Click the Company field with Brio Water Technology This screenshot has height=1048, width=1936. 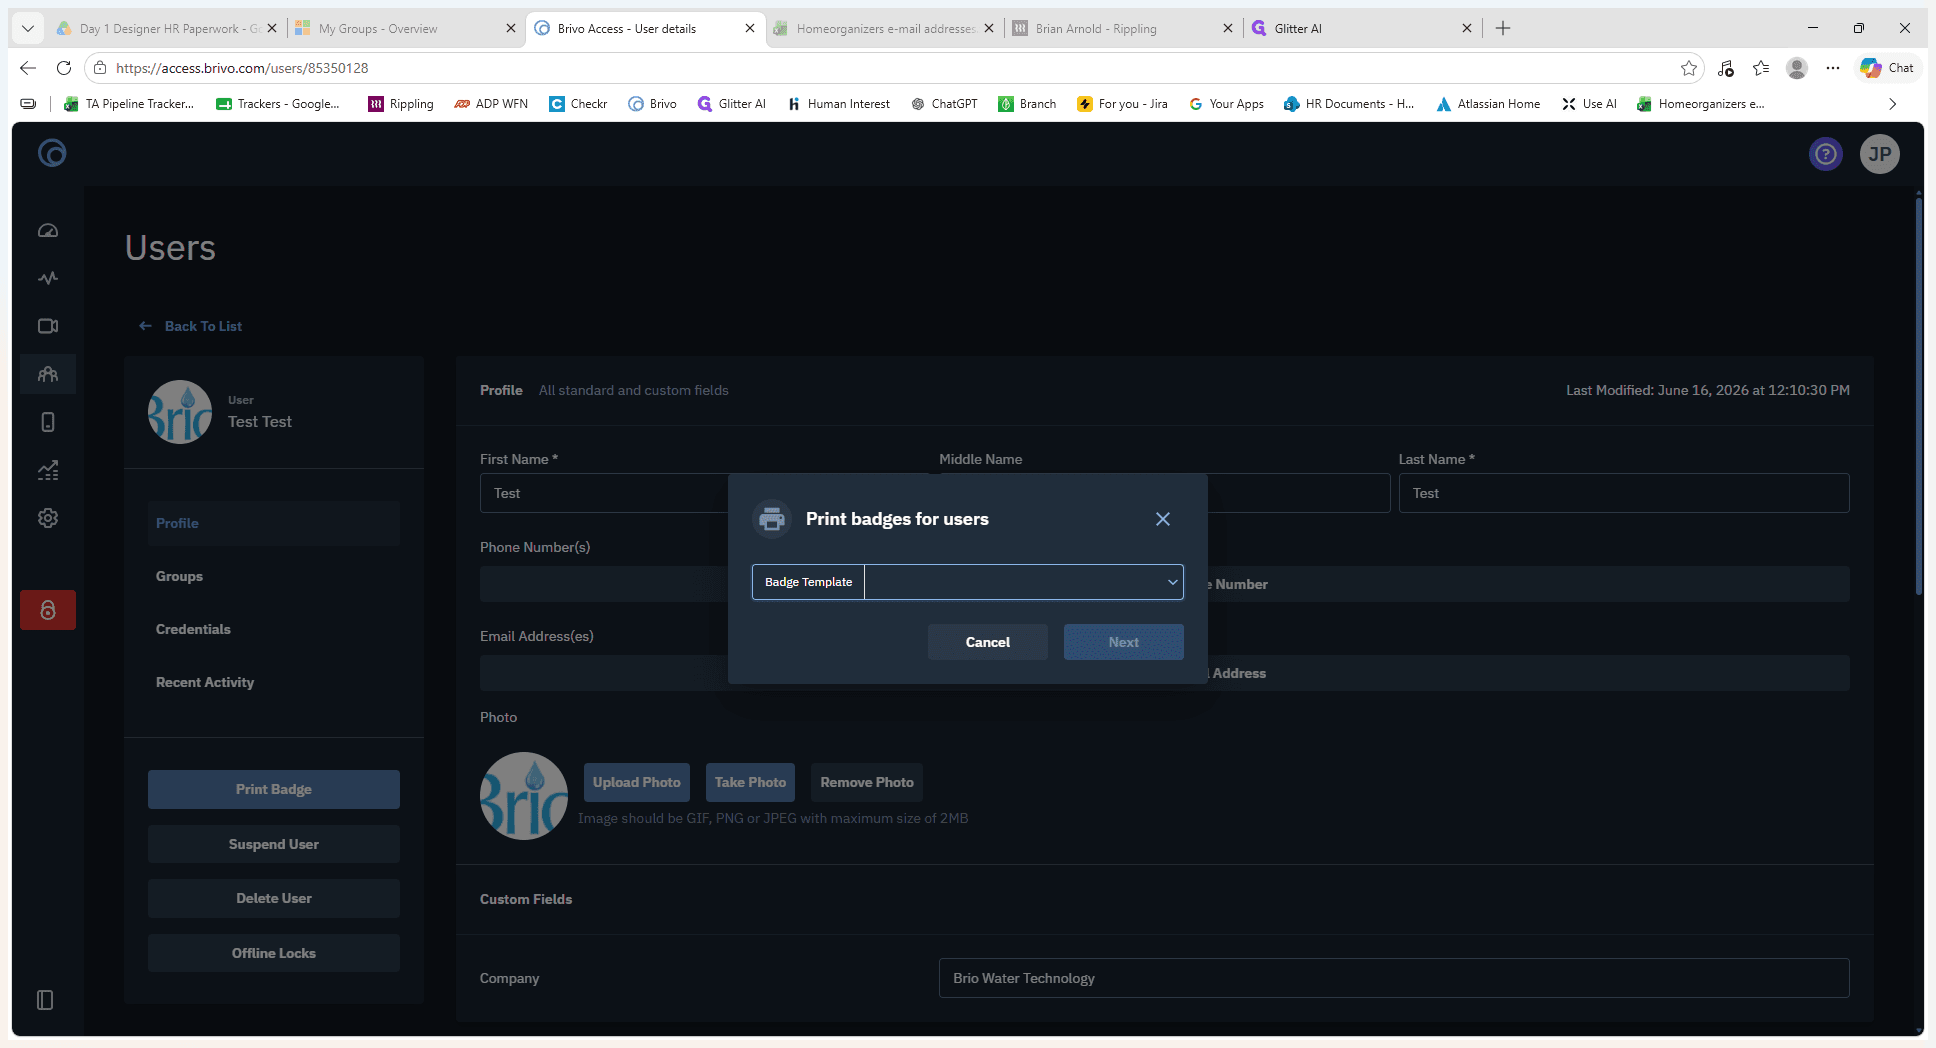coord(1394,978)
